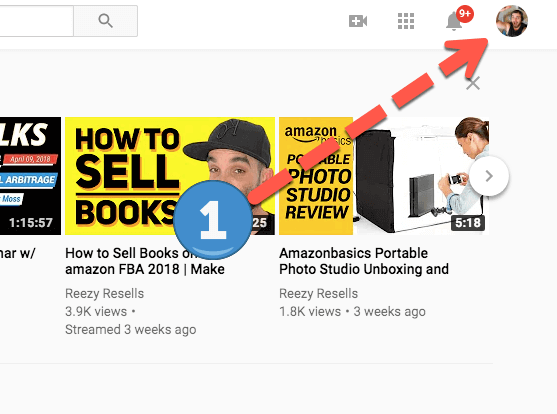Open the account profile avatar menu
This screenshot has width=557, height=414.
[512, 21]
